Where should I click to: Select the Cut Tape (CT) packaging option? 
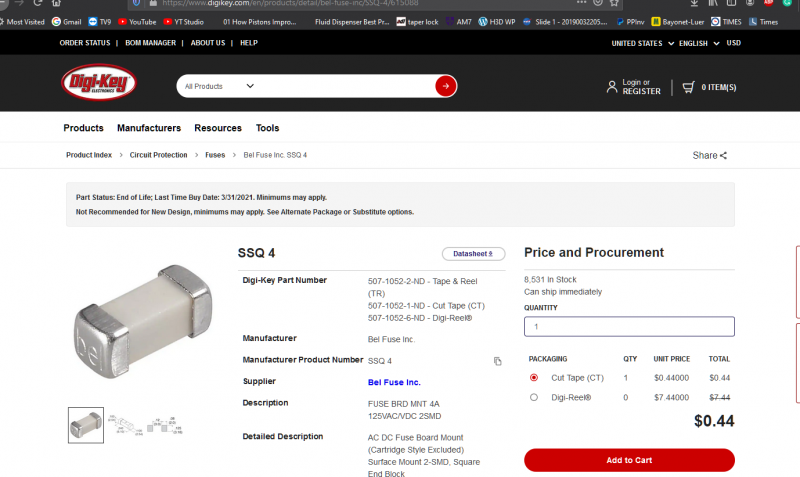coord(534,377)
